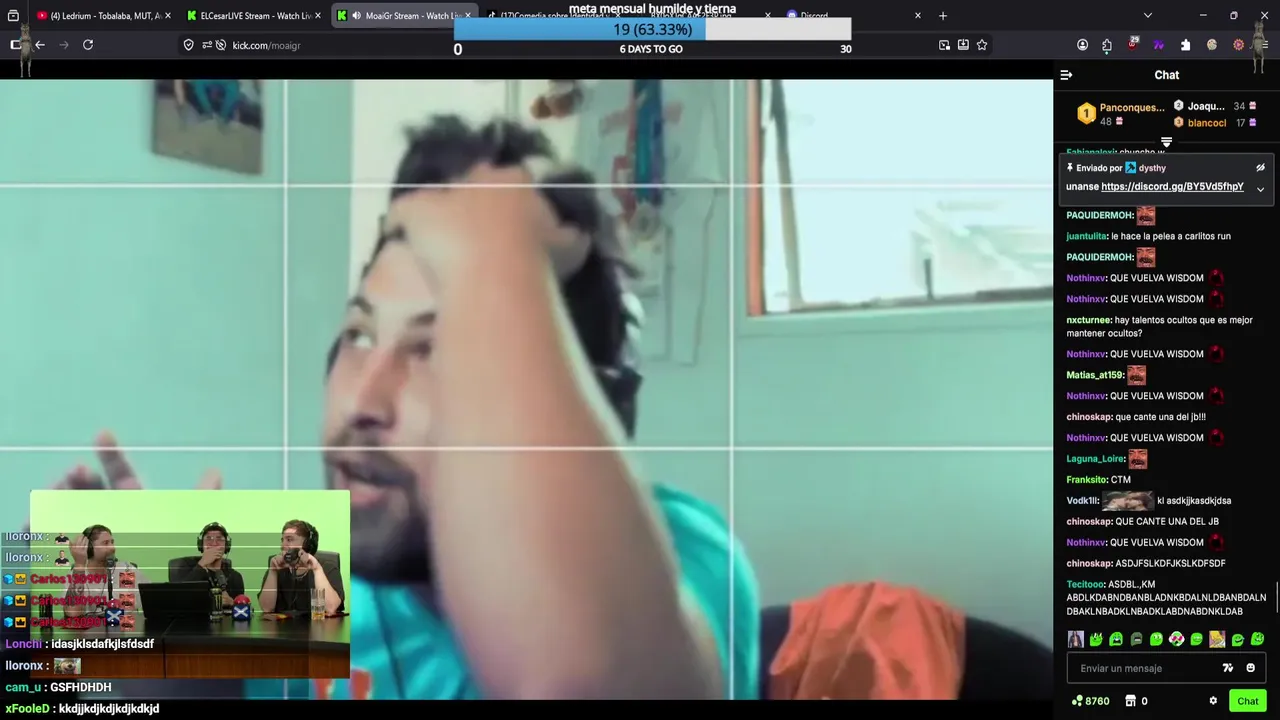Click the Vodk1ll emote image
This screenshot has height=720, width=1280.
(x=1128, y=501)
